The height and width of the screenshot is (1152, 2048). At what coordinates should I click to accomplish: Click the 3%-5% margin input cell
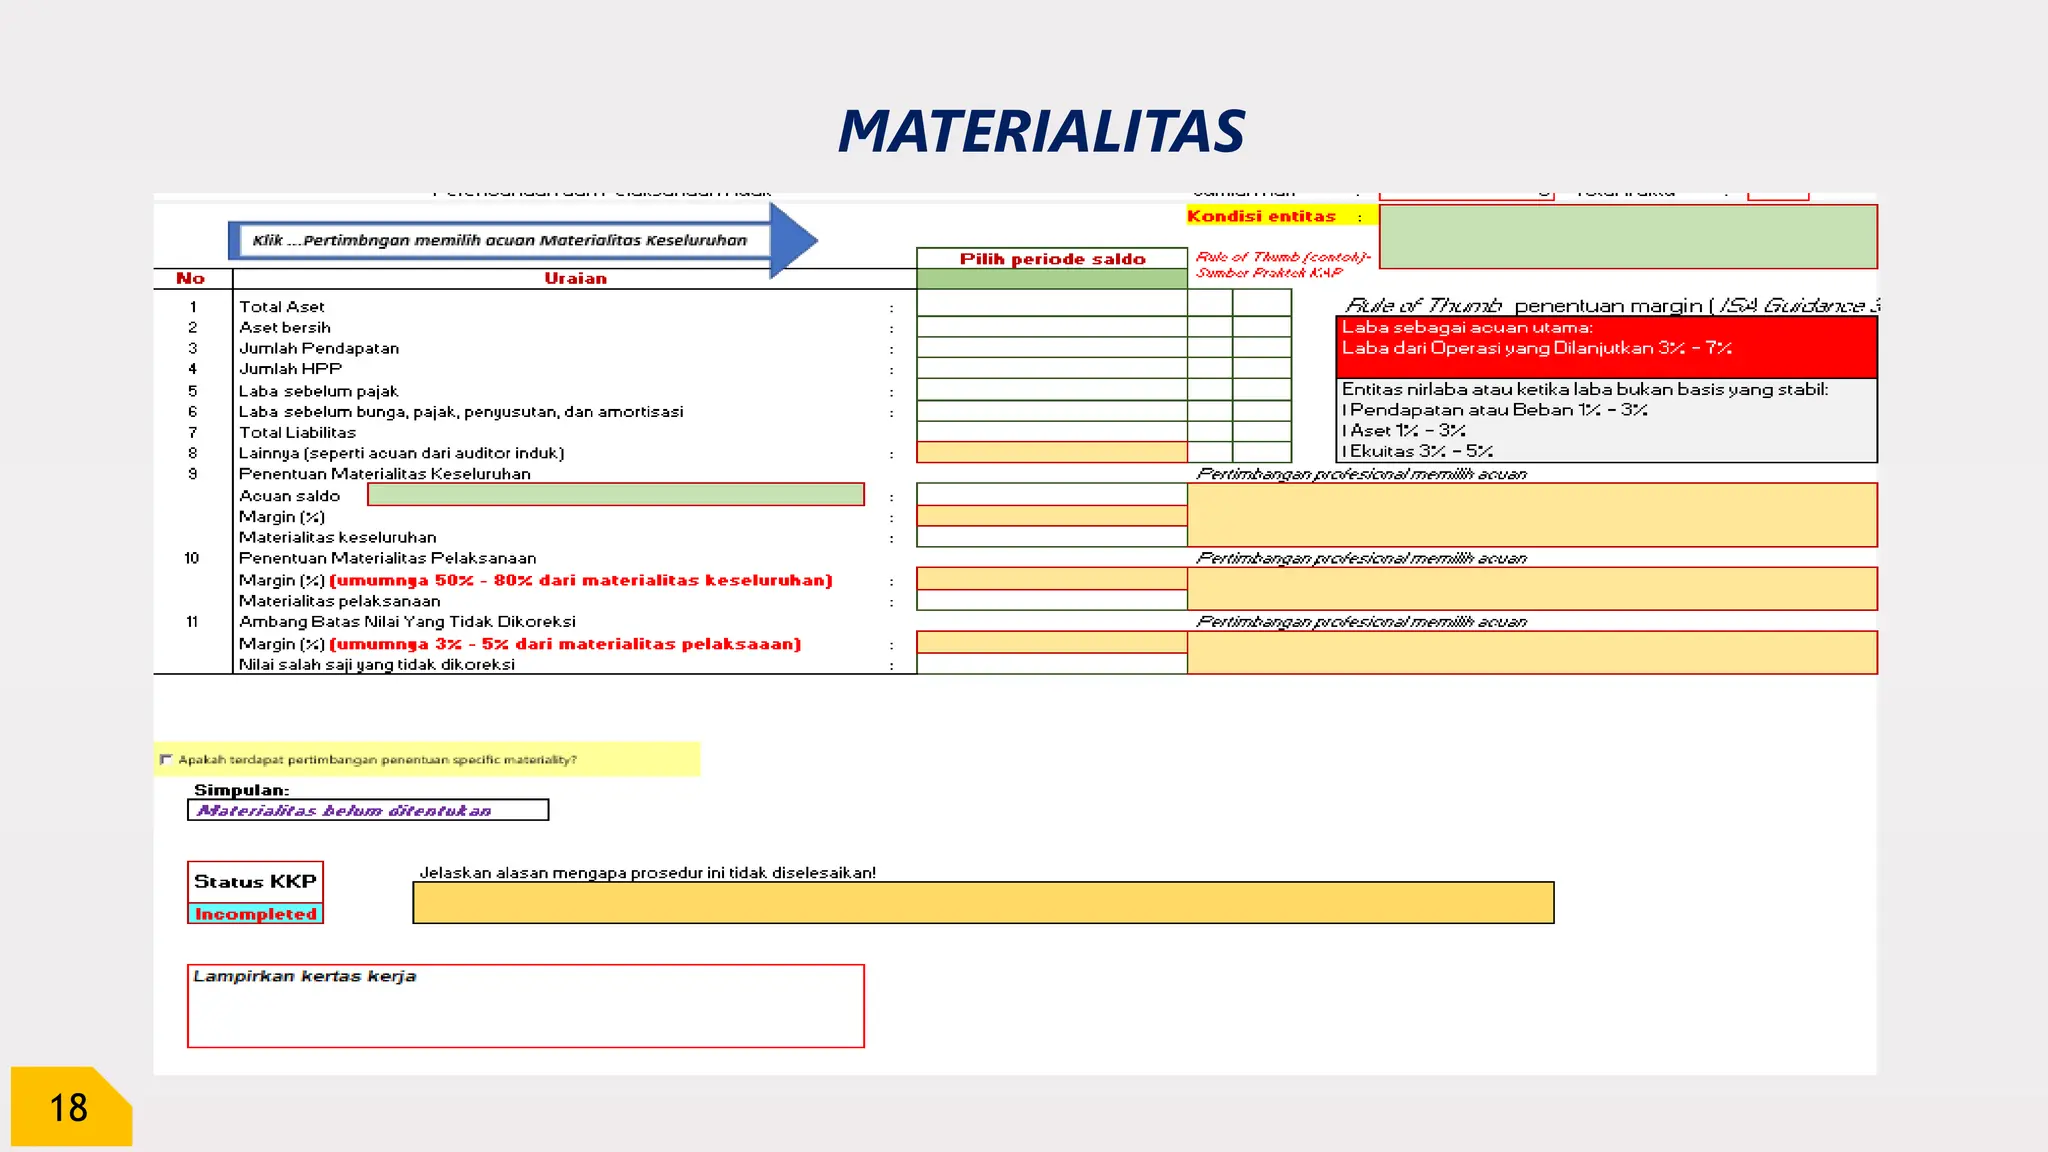[x=1051, y=642]
